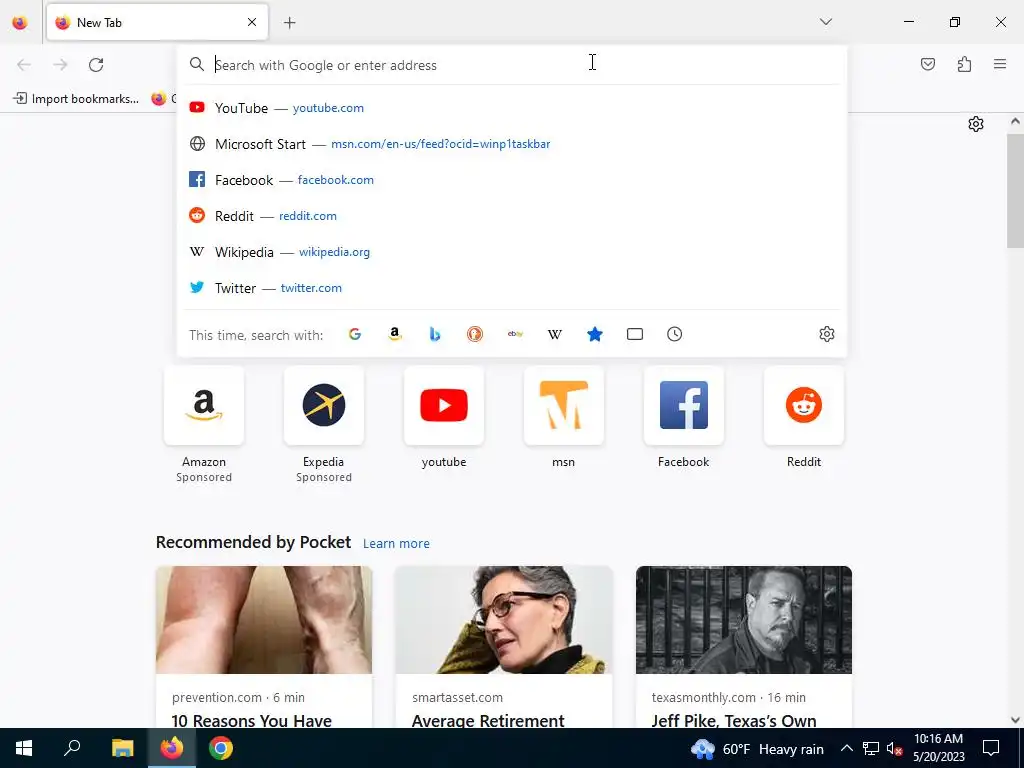Choose Facebook suggestion in urlbar list
The image size is (1024, 768).
coord(512,180)
